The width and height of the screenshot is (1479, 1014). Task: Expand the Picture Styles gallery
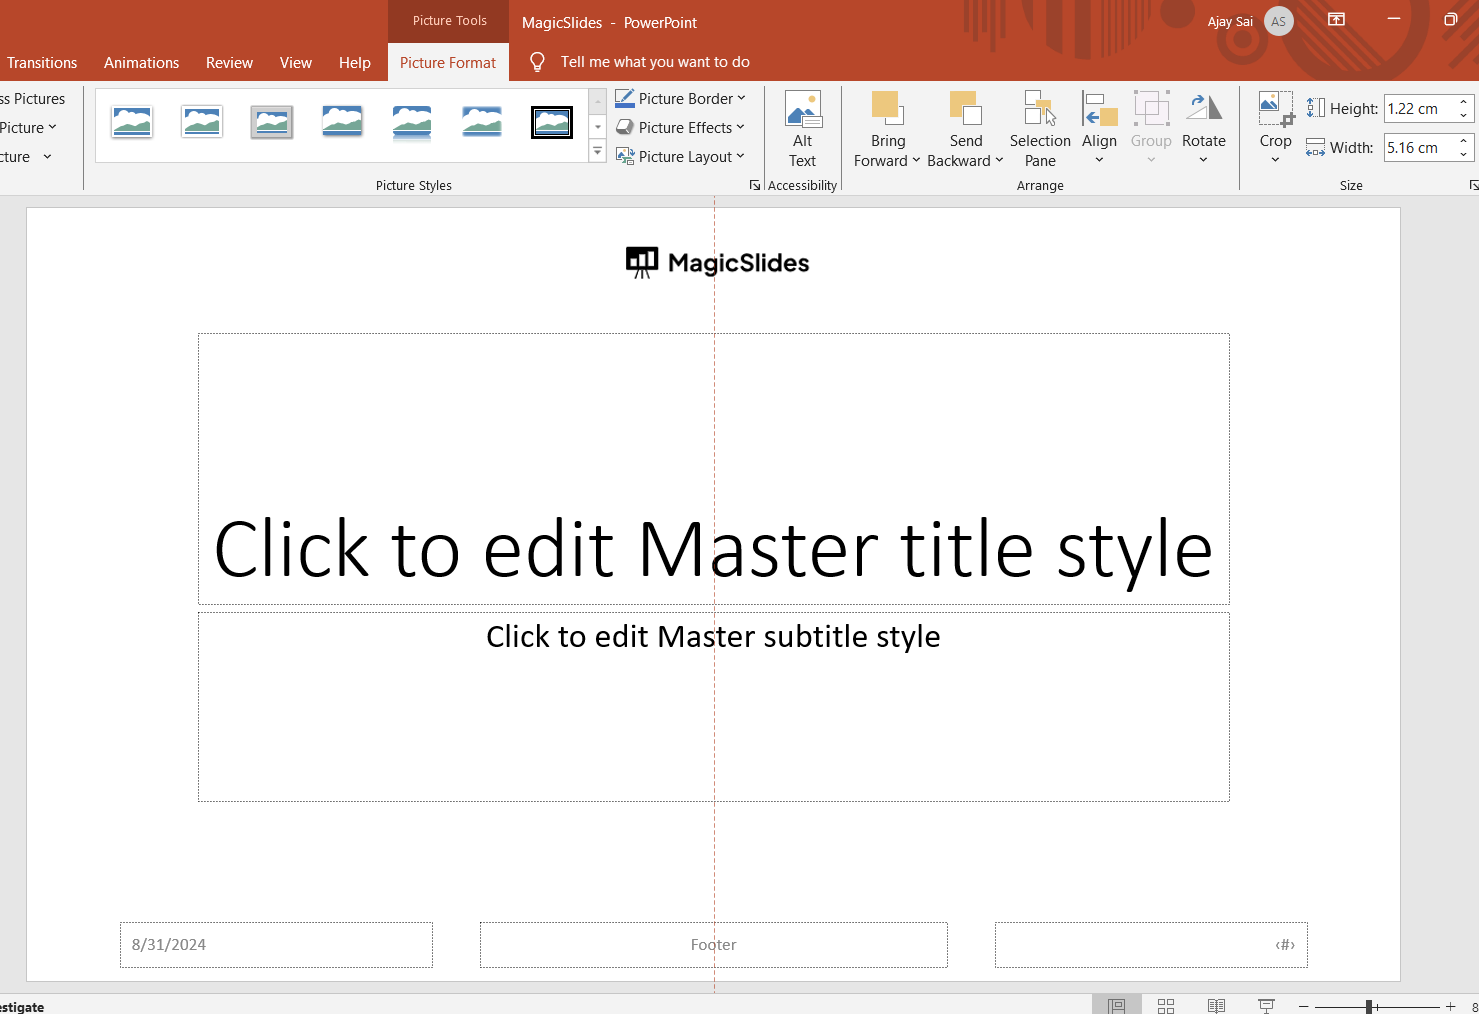[597, 152]
